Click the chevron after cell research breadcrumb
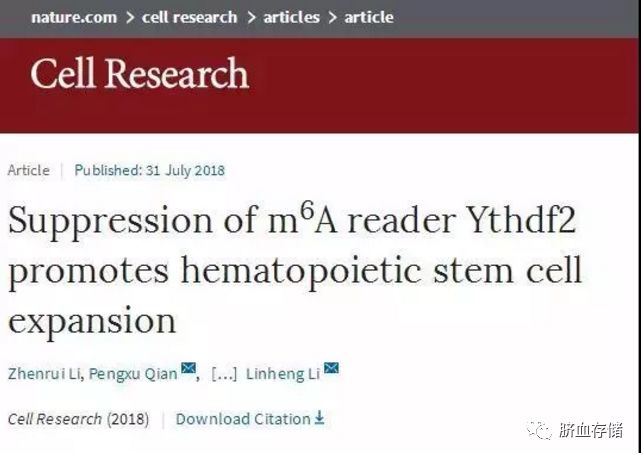This screenshot has width=643, height=458. coord(251,17)
